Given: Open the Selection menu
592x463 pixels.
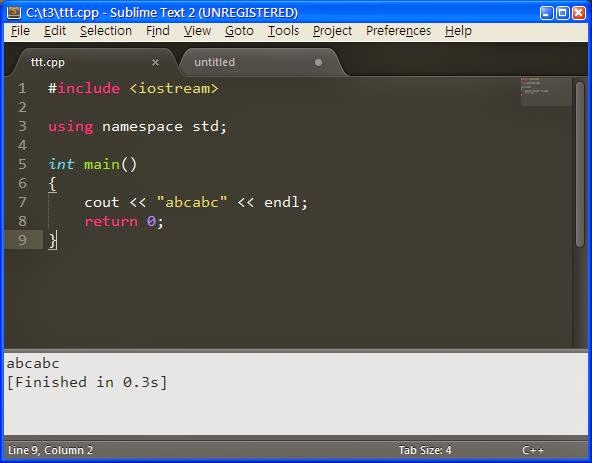Looking at the screenshot, I should point(106,31).
